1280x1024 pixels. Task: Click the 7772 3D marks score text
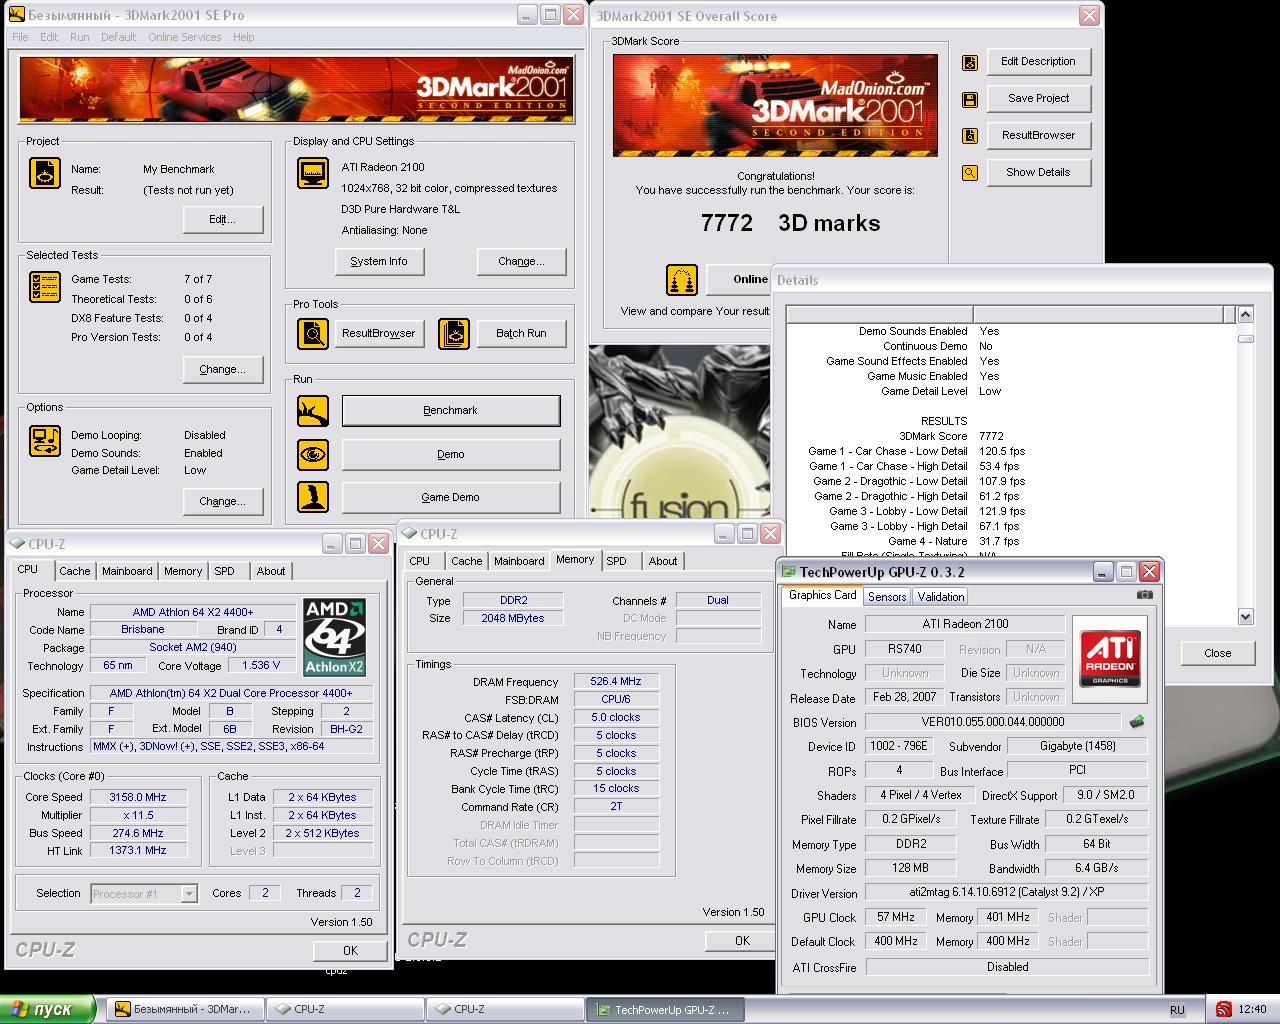click(790, 223)
